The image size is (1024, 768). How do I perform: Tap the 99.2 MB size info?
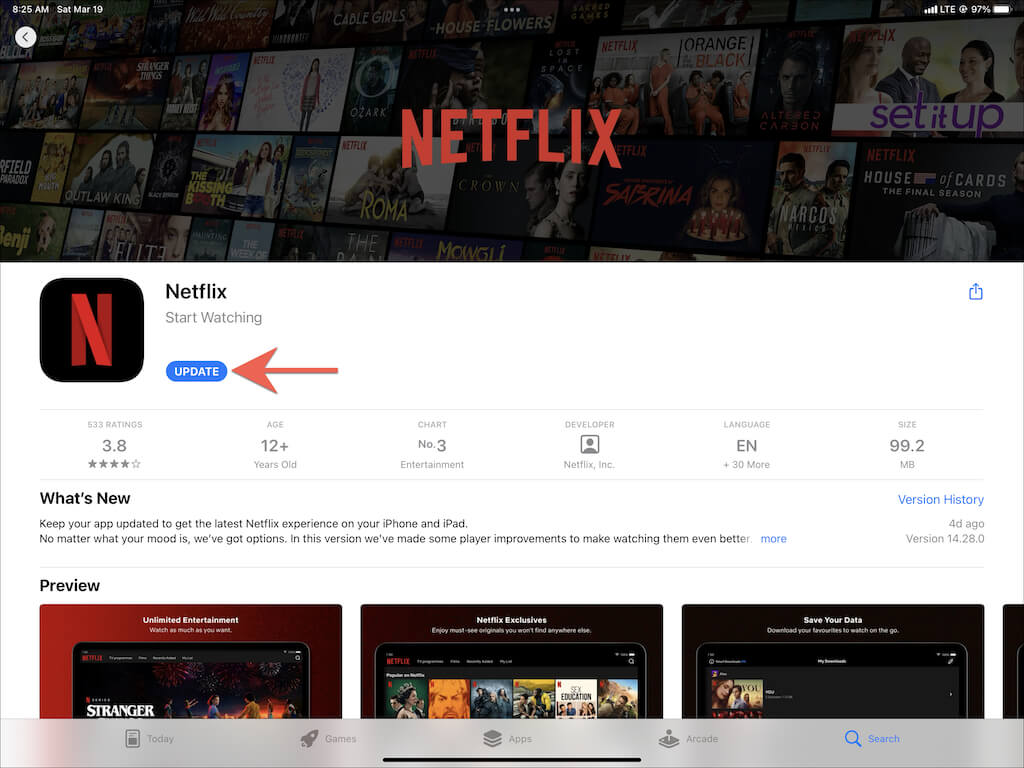click(x=906, y=445)
